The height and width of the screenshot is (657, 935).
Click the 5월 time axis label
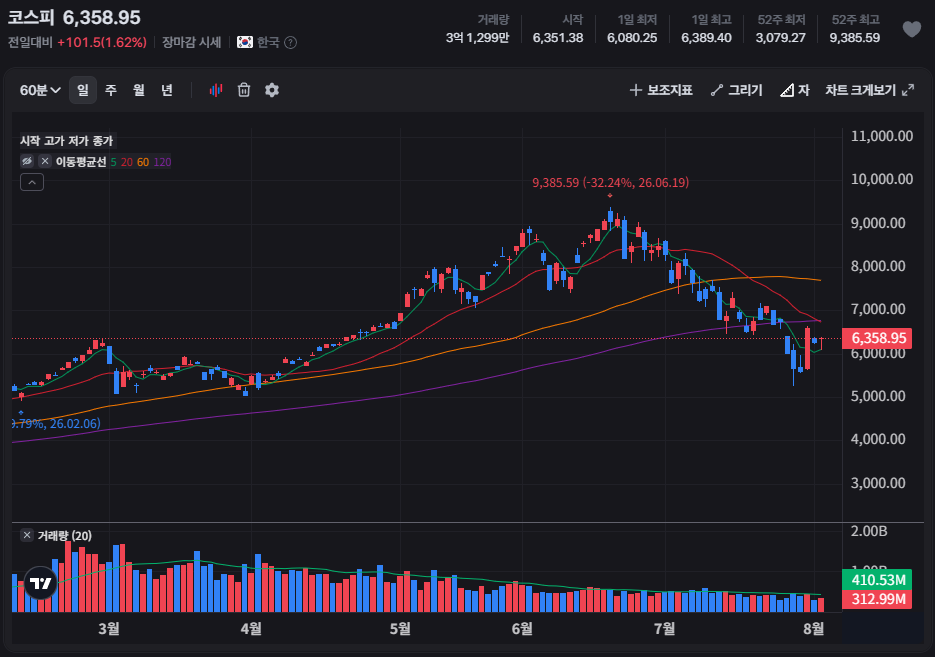click(x=400, y=628)
